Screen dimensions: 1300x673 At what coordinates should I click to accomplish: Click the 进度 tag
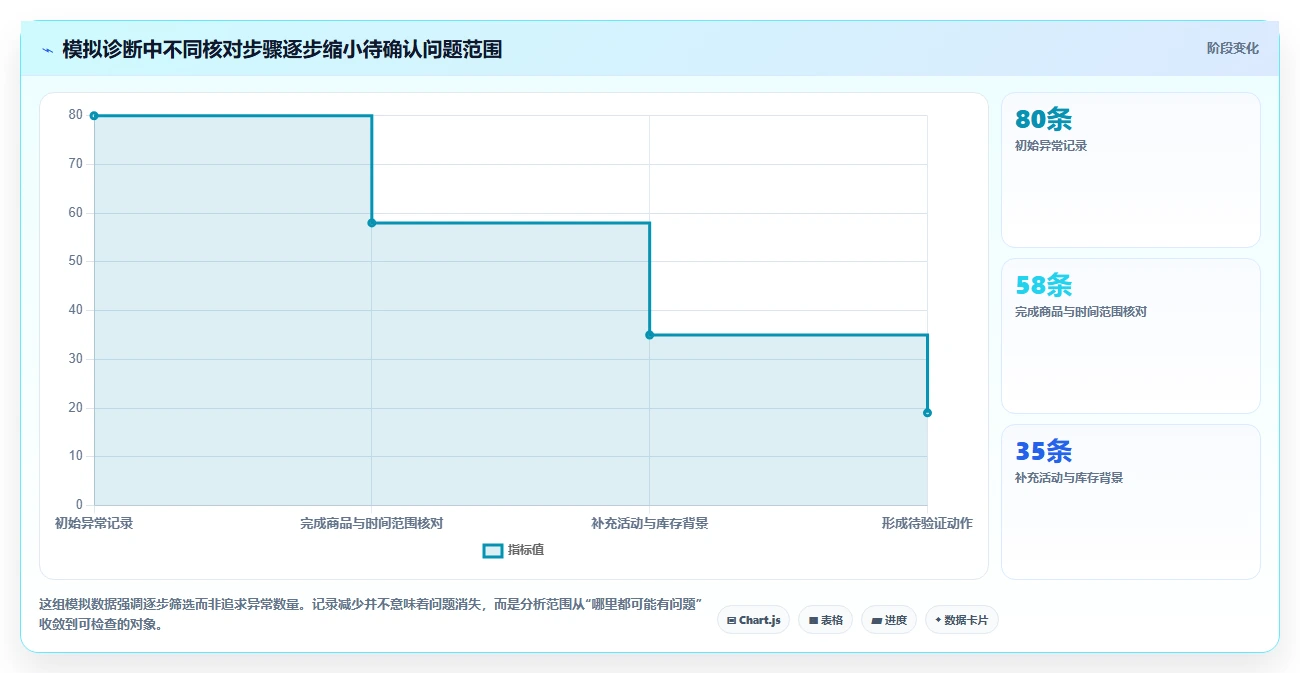(888, 620)
